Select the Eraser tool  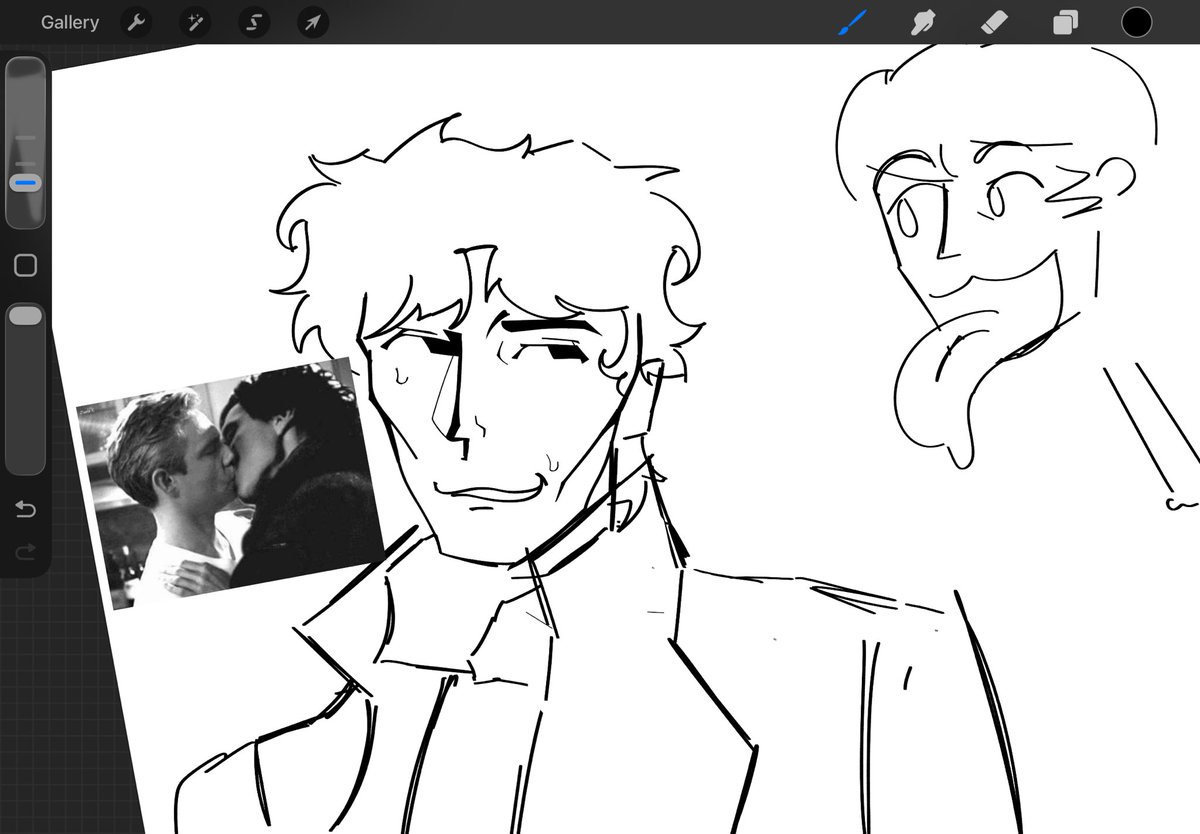pos(995,22)
